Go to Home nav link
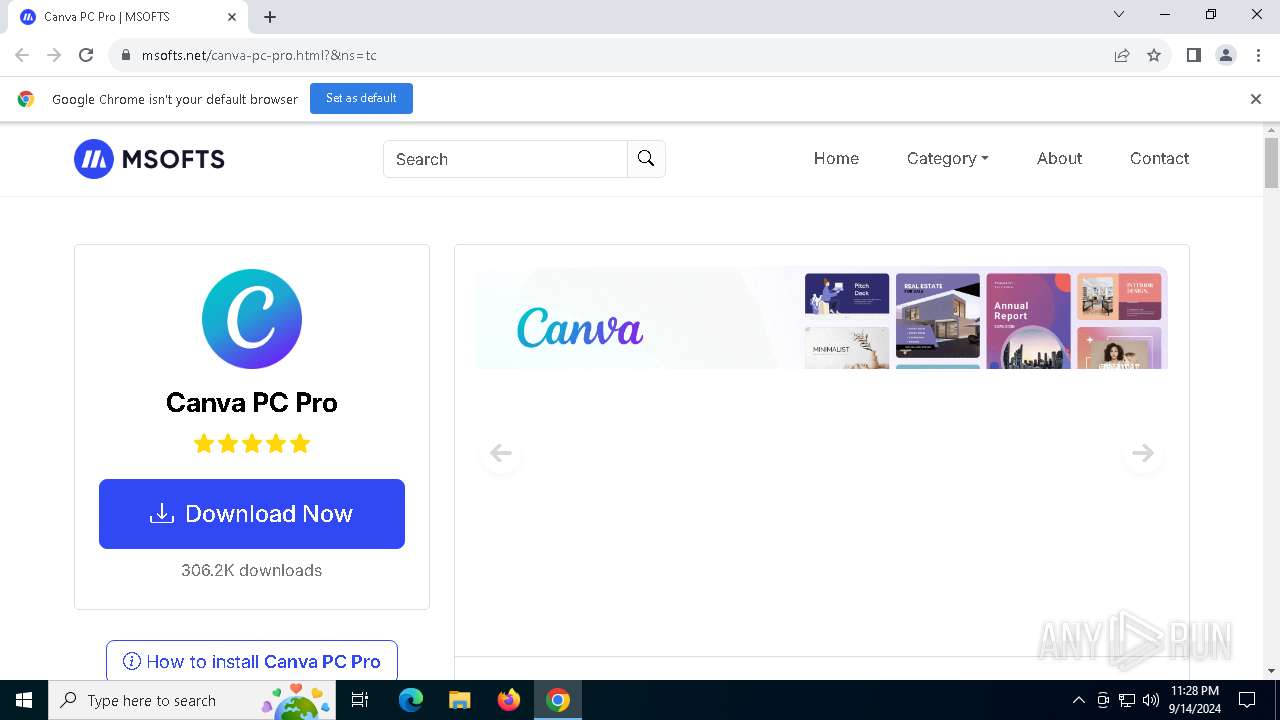 point(836,158)
